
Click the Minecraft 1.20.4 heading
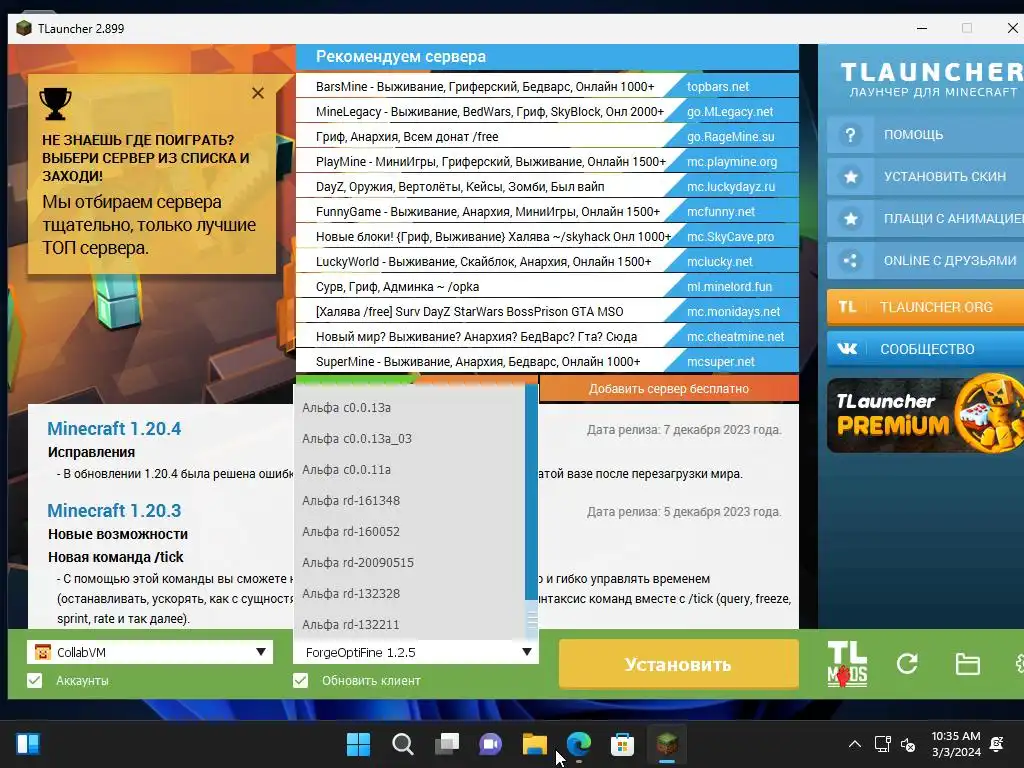(114, 429)
